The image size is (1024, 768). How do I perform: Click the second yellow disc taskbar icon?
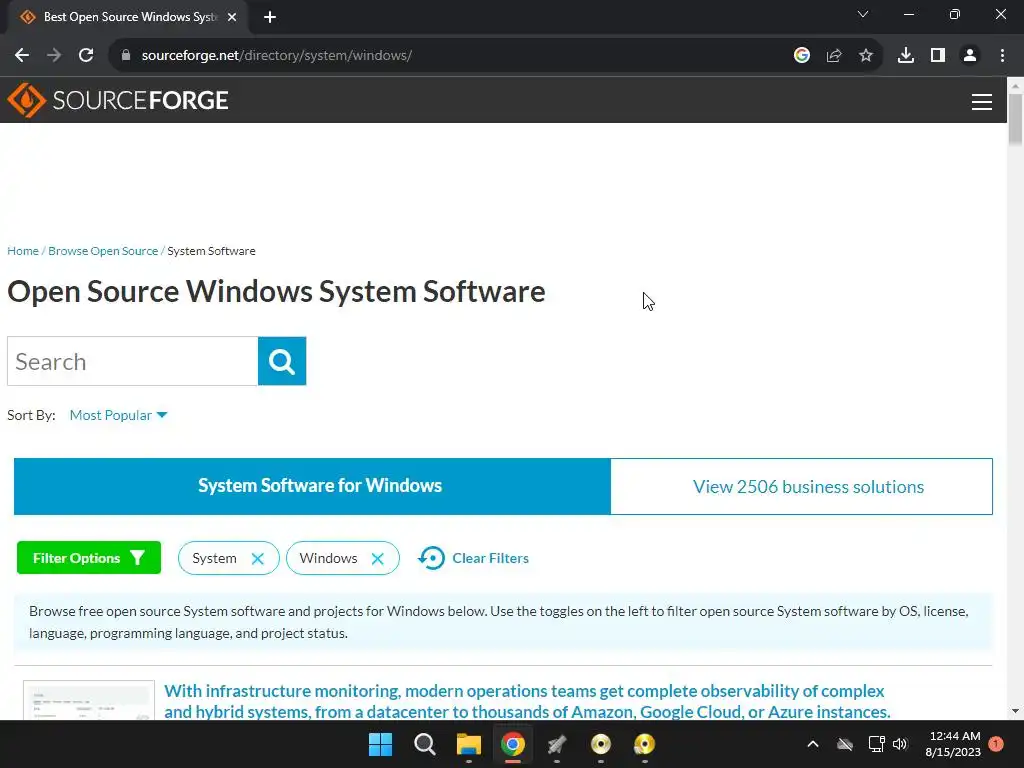point(645,744)
